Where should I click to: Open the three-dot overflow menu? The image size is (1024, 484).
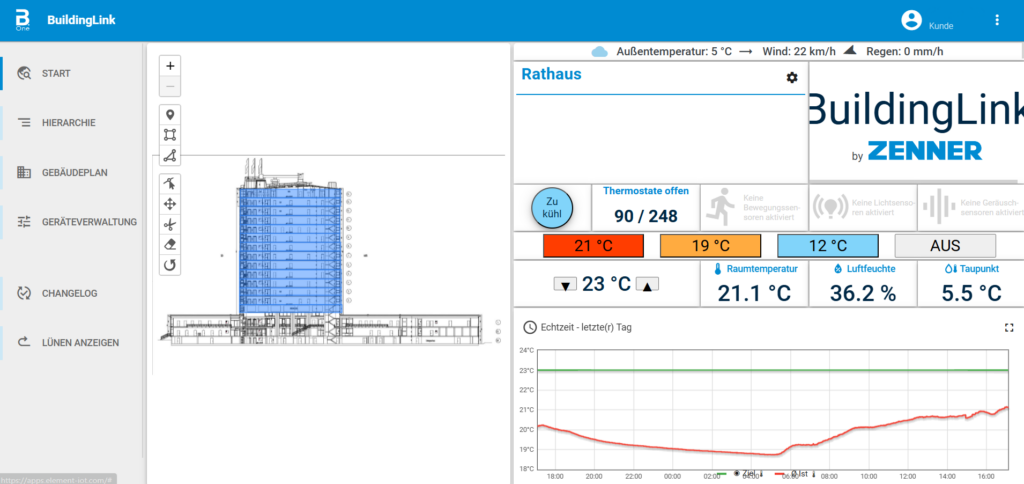(x=997, y=20)
